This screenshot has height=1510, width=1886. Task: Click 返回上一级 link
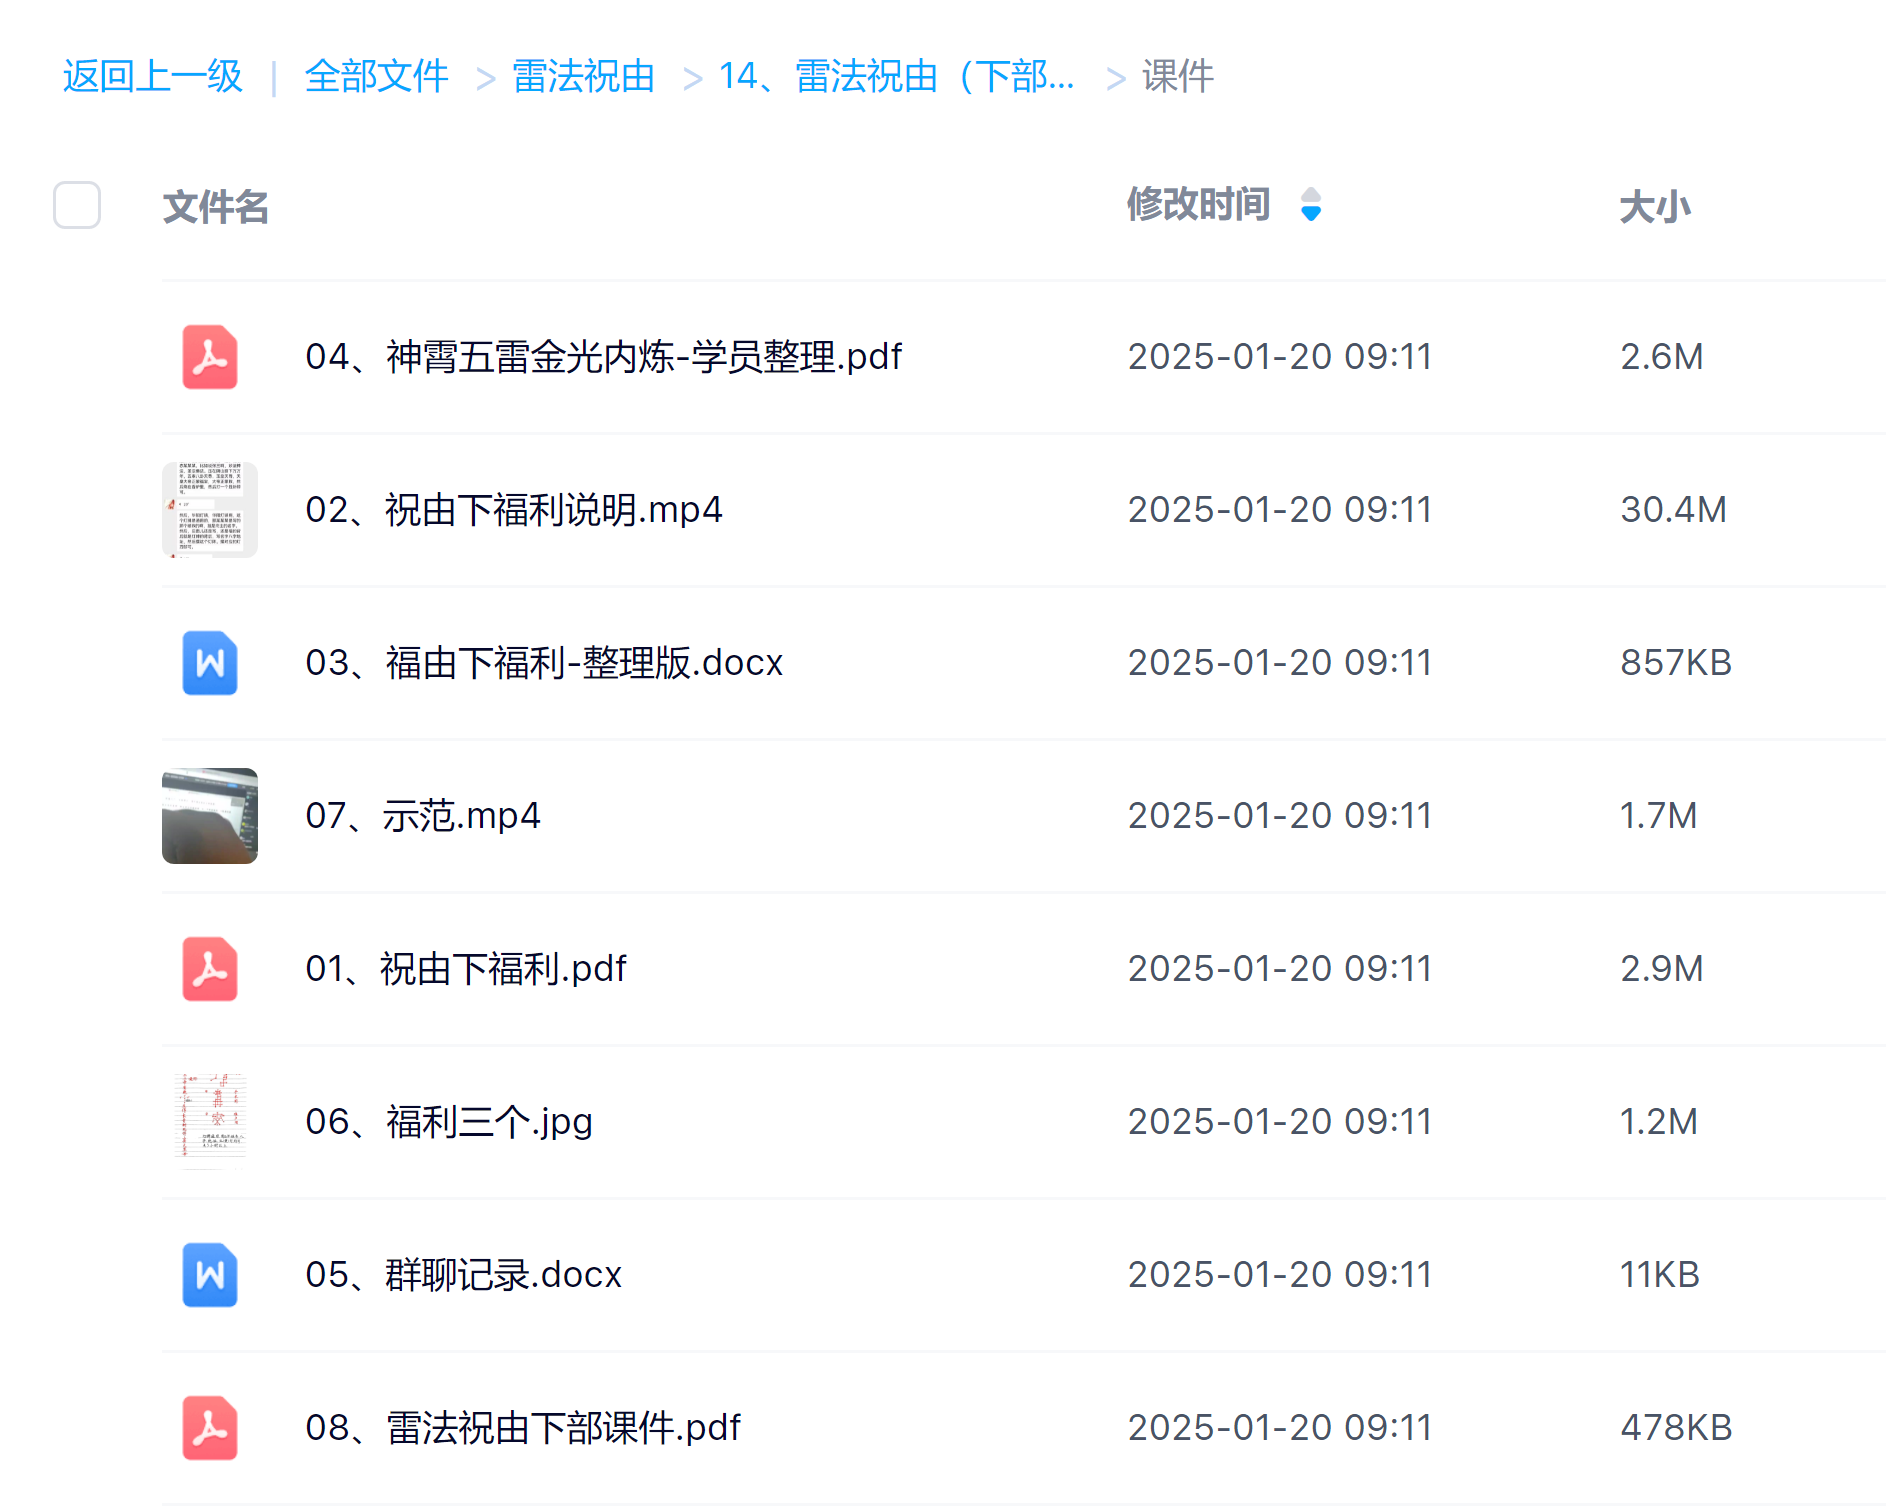(x=153, y=77)
